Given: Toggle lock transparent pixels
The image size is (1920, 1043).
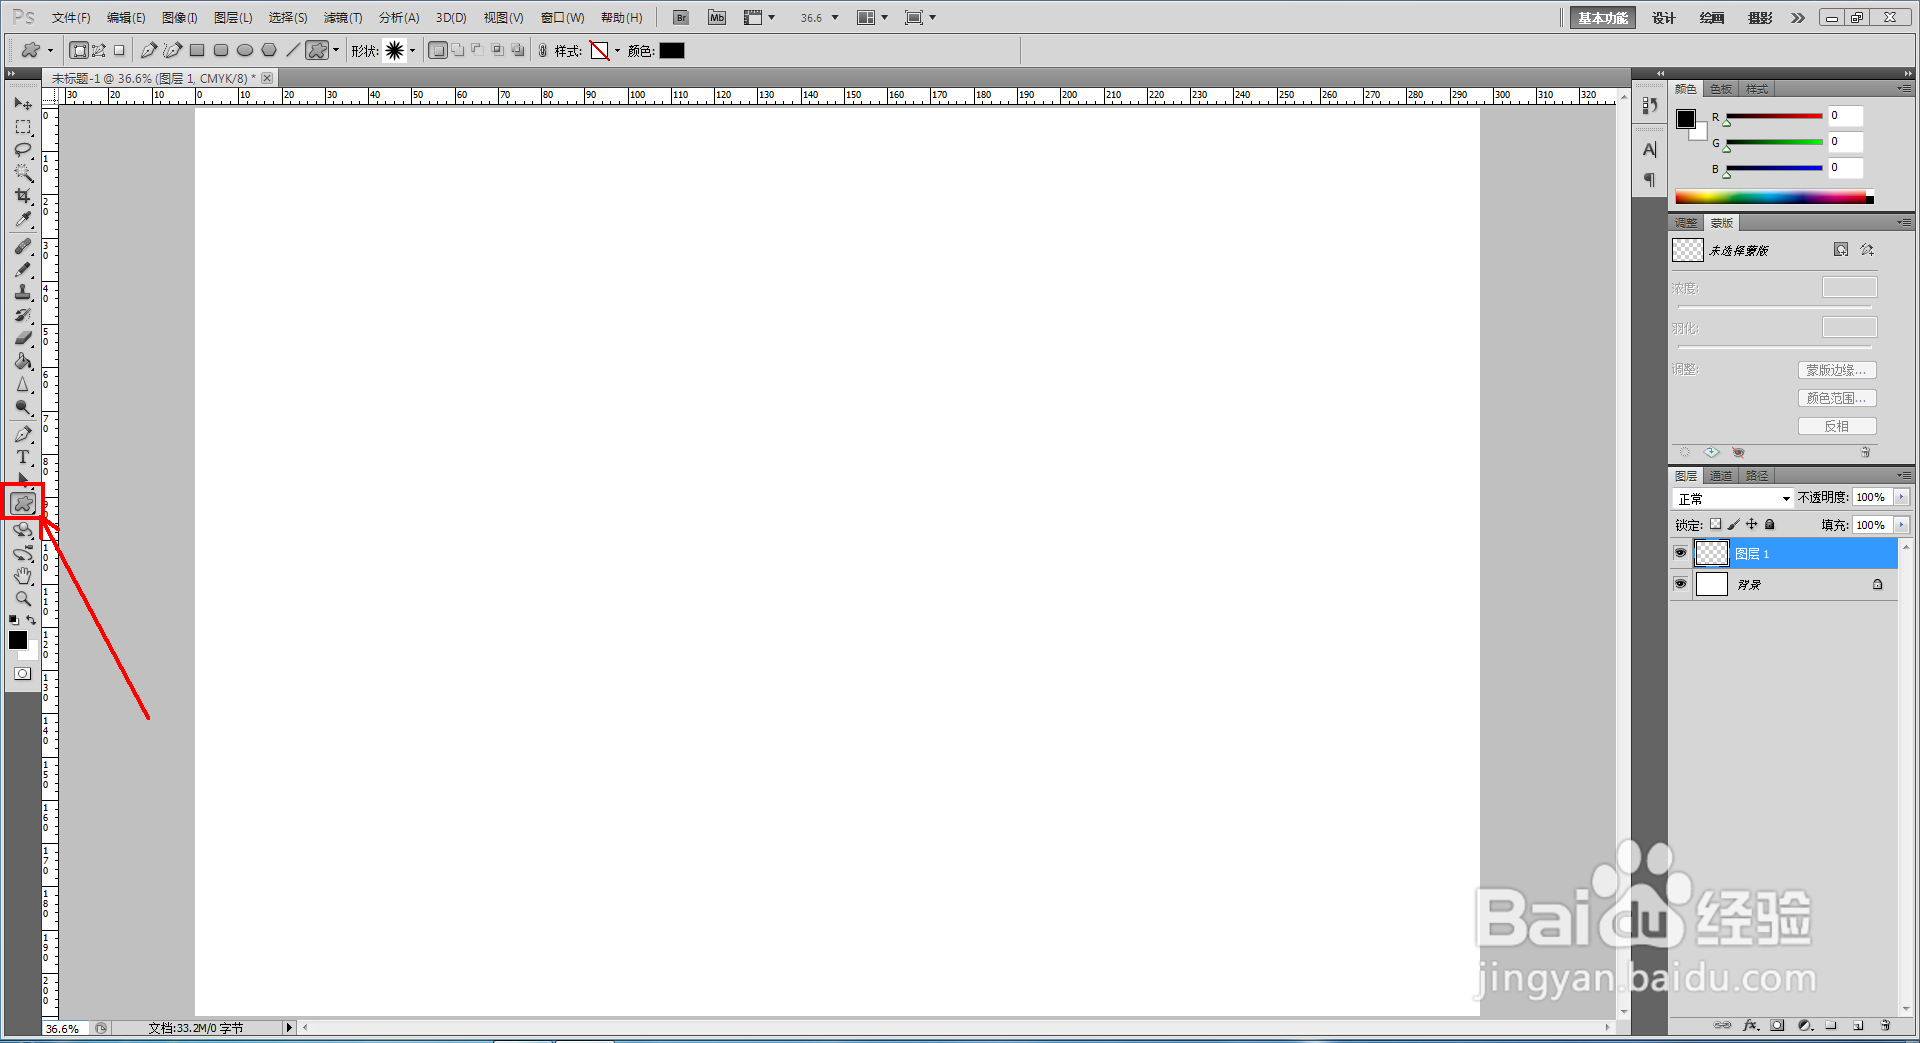Looking at the screenshot, I should [x=1716, y=524].
